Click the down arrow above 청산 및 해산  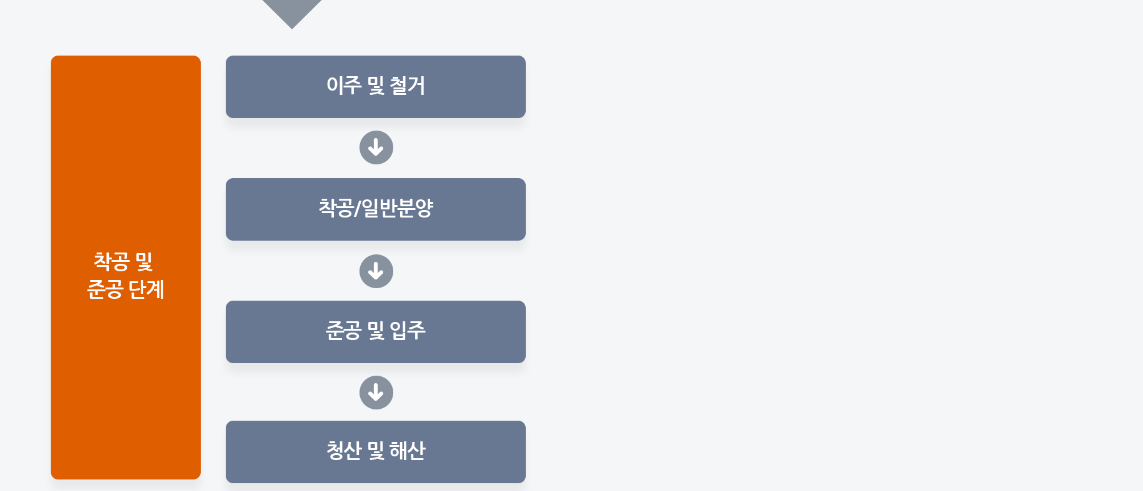(x=376, y=393)
